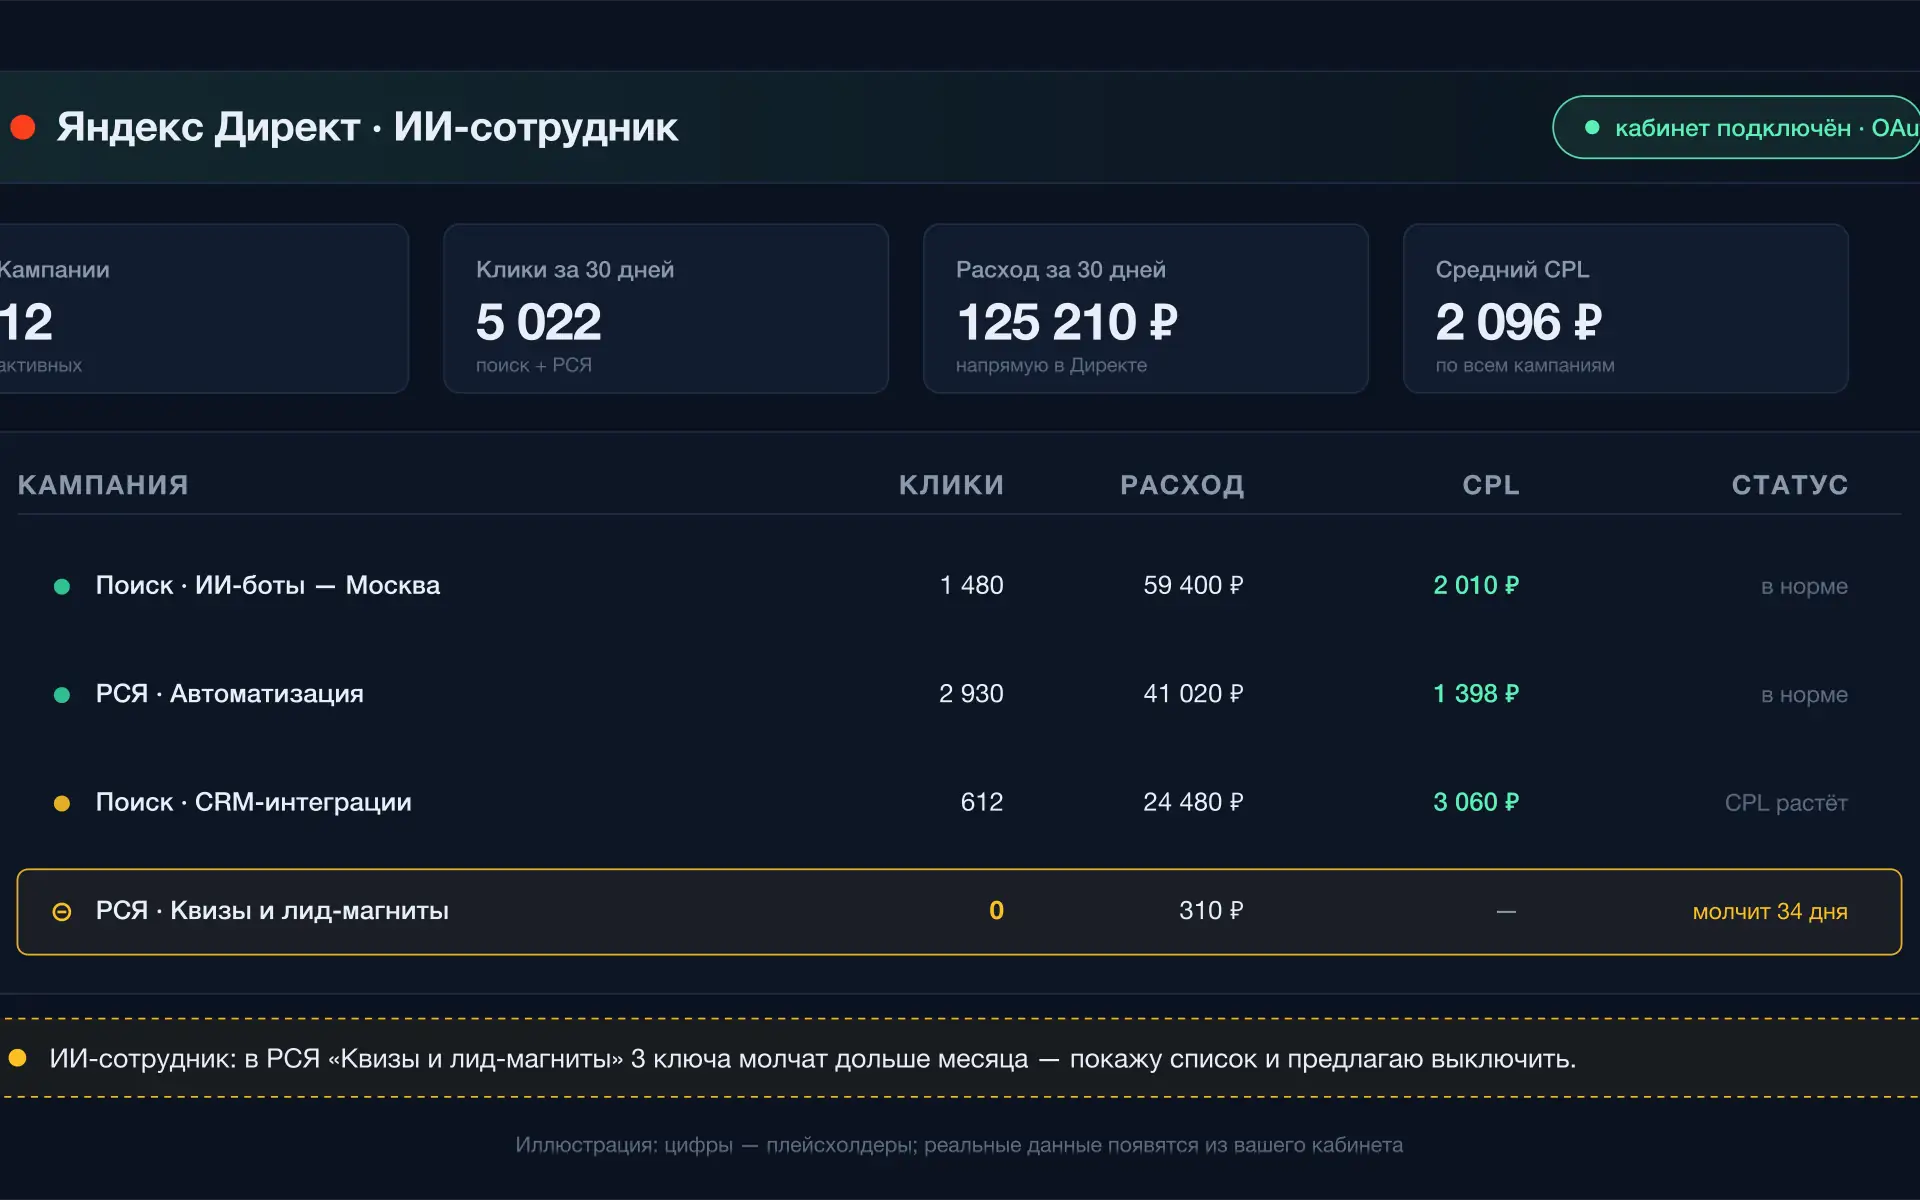Click yellow status dot for 'CRM-интеграции'
1920x1200 pixels.
tap(62, 803)
